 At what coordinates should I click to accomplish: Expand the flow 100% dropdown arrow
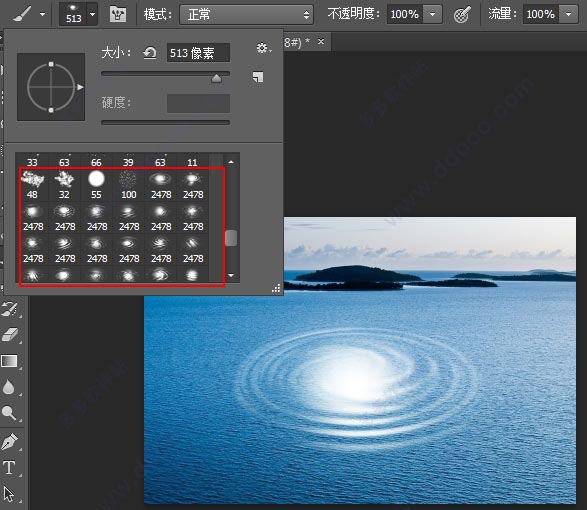pos(569,15)
